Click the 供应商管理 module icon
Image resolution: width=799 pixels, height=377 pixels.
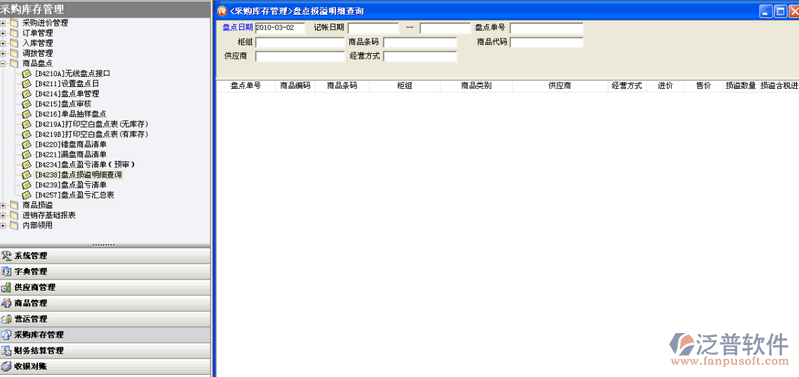click(6, 287)
